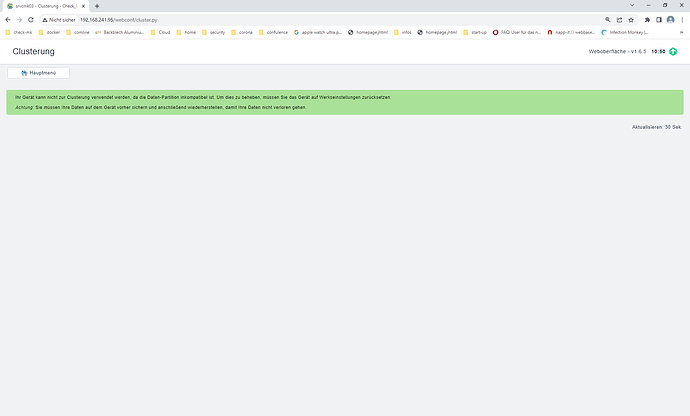This screenshot has height=416, width=690.
Task: Click the Clusterung page heading
Action: tap(33, 52)
